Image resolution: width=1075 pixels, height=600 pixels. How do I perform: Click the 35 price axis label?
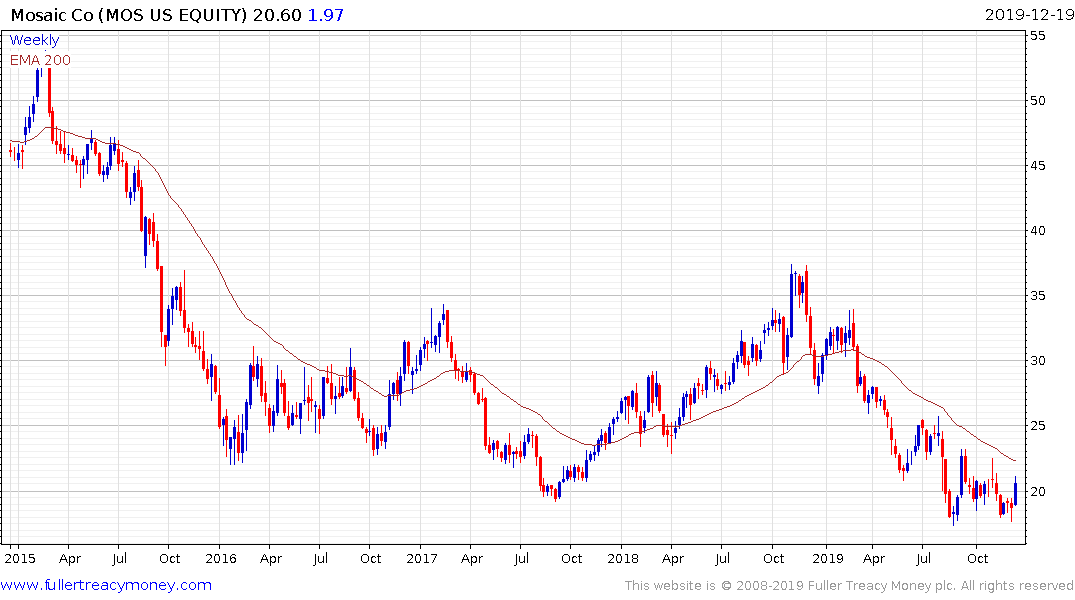[x=1038, y=296]
